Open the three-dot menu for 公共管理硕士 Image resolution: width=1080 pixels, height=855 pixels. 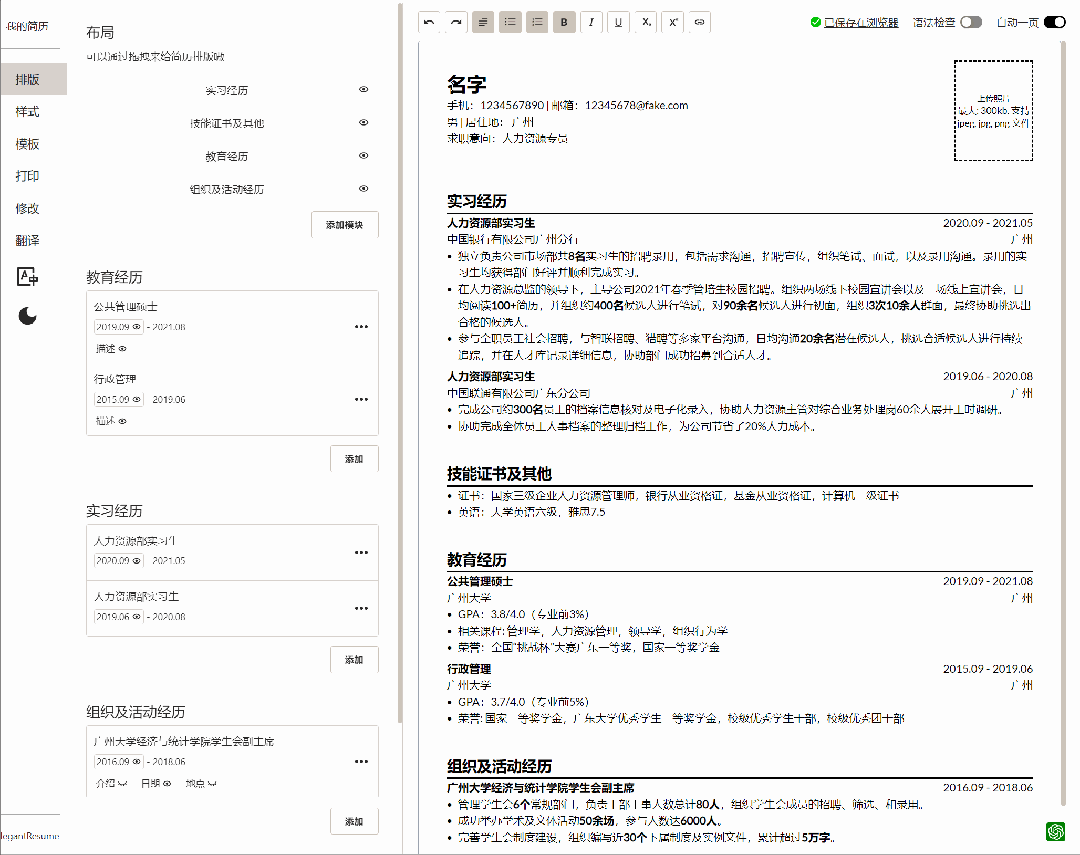(361, 326)
